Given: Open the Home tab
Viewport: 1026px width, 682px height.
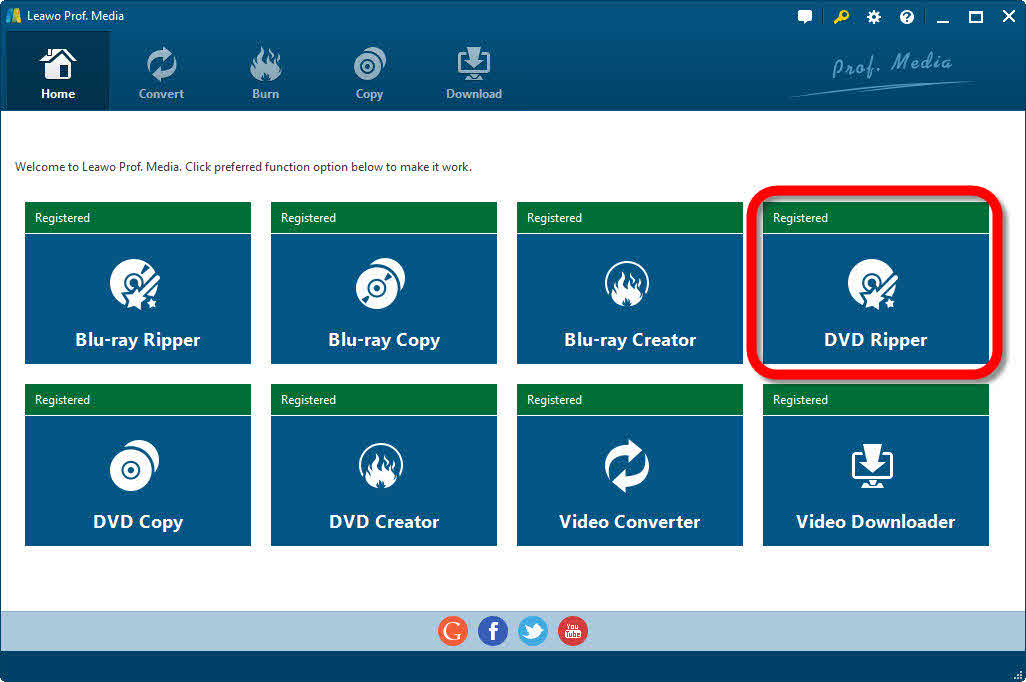Looking at the screenshot, I should (x=58, y=71).
